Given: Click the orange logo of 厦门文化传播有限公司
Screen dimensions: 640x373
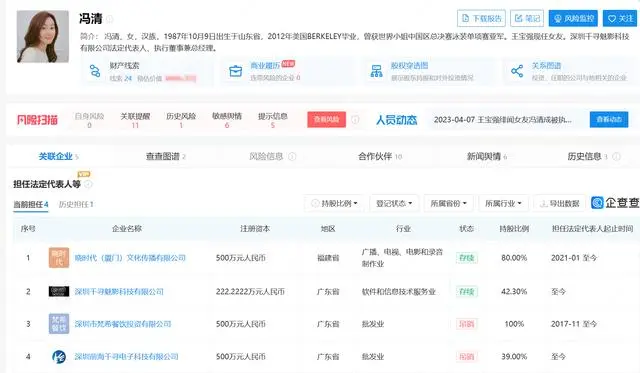Looking at the screenshot, I should (x=59, y=258).
